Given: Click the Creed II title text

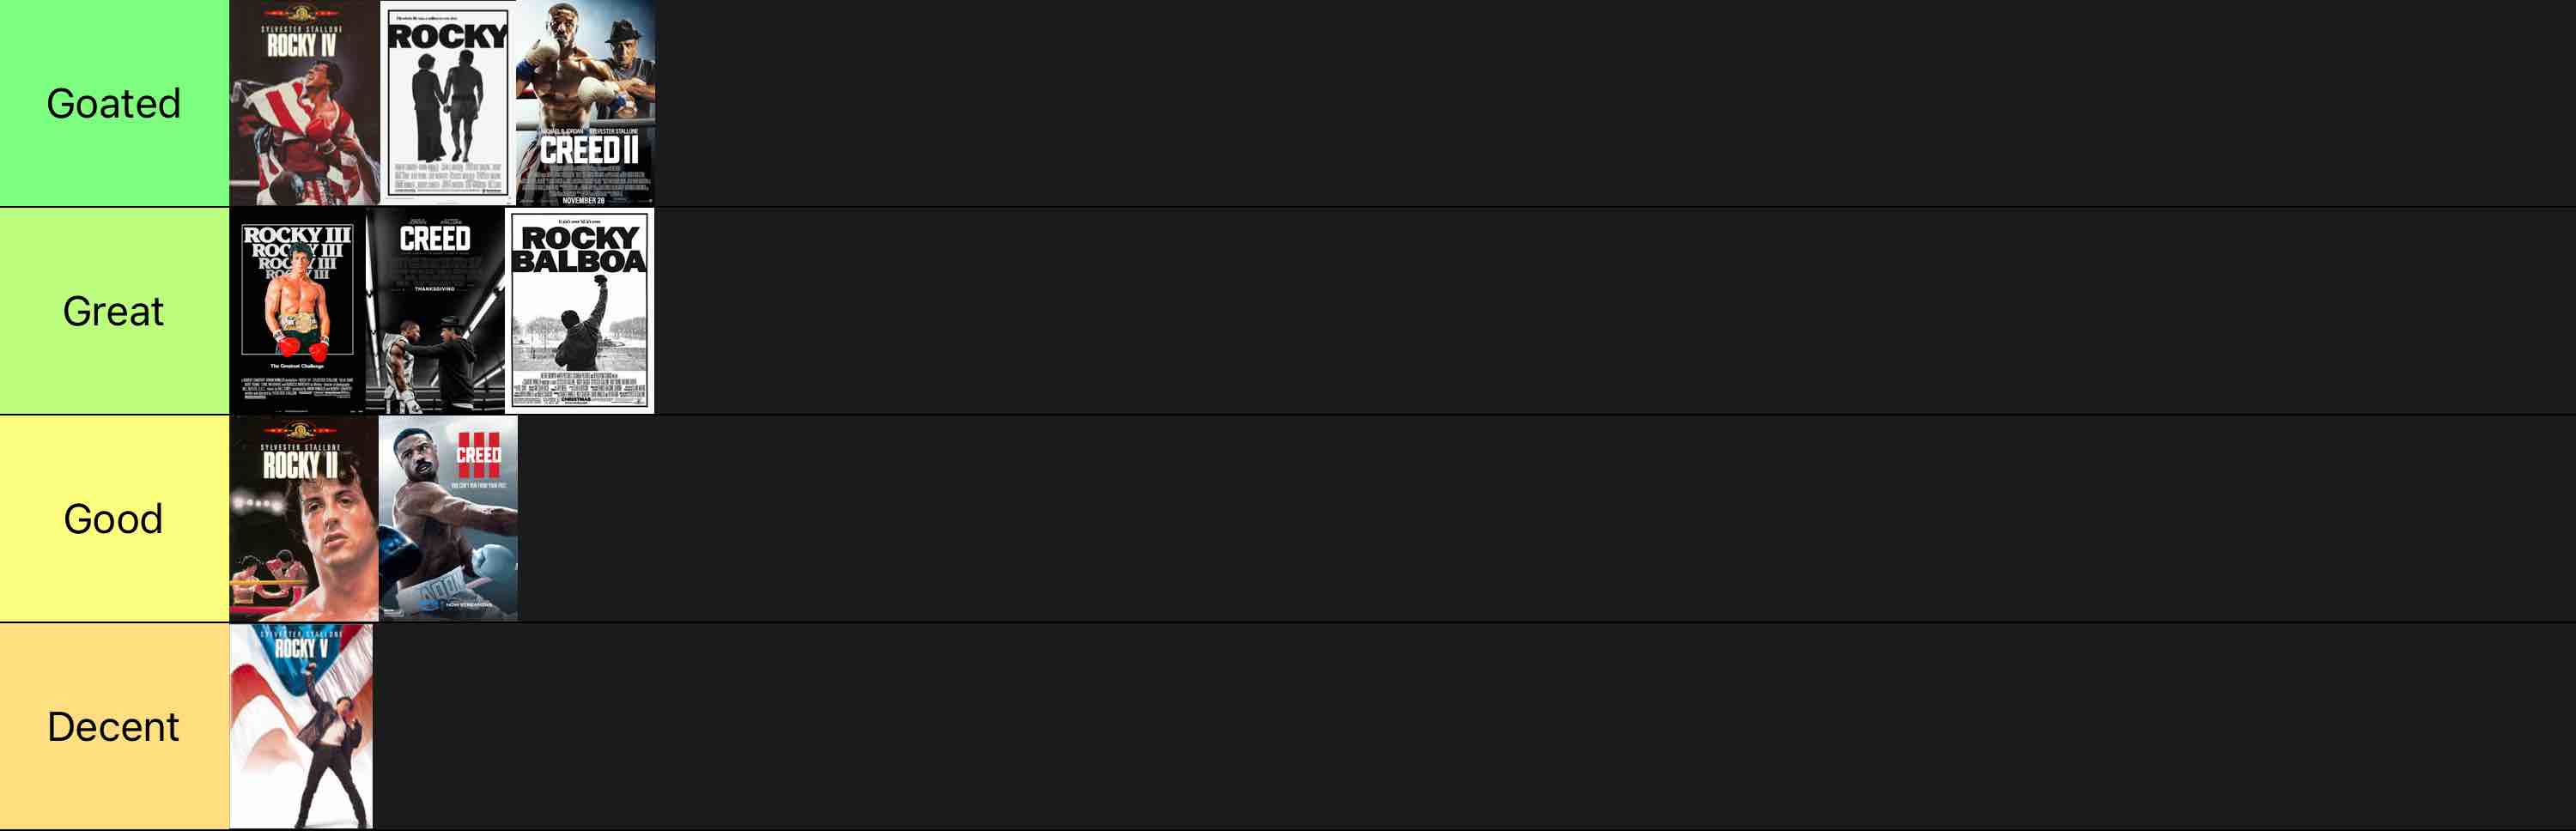Looking at the screenshot, I should point(589,150).
